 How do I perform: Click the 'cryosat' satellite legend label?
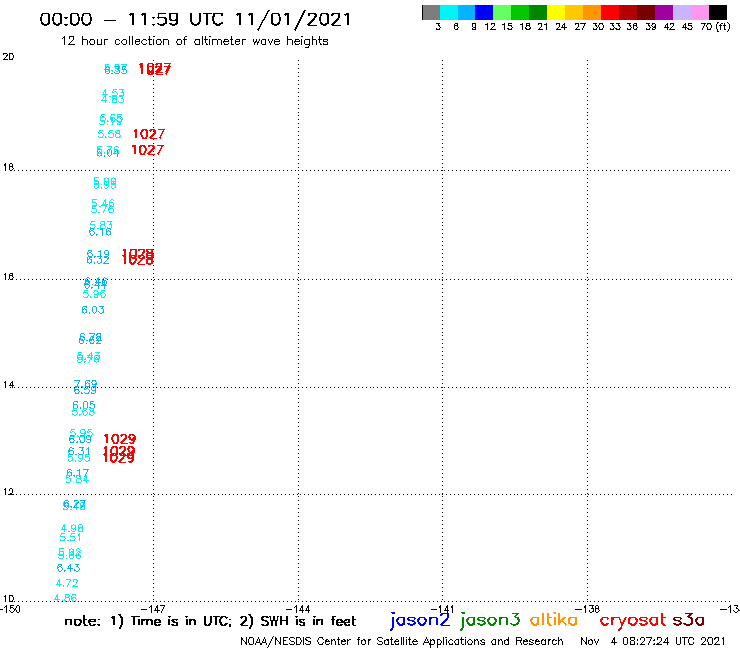(x=632, y=620)
